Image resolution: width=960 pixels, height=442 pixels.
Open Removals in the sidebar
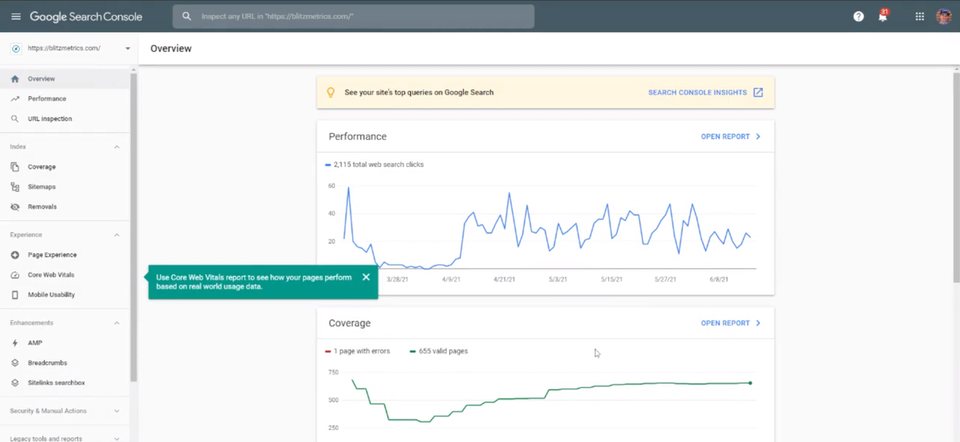click(64, 207)
